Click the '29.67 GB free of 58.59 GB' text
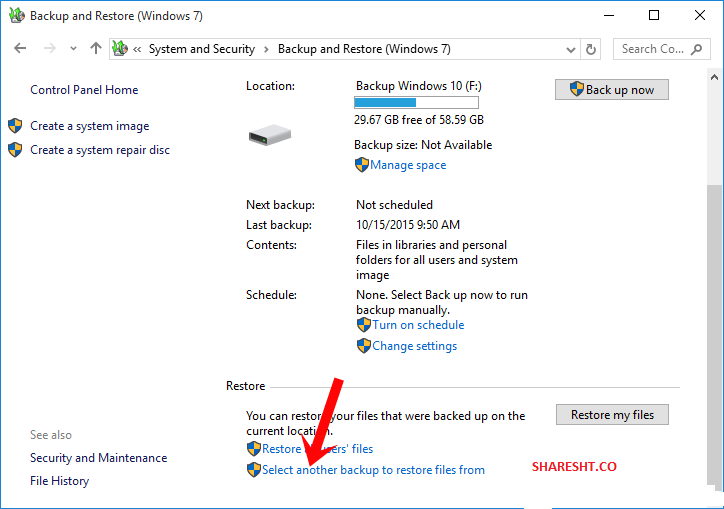This screenshot has height=509, width=724. point(419,120)
